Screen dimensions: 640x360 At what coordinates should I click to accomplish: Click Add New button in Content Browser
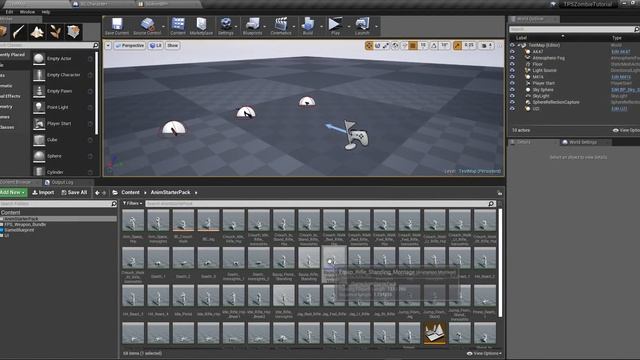(x=13, y=192)
